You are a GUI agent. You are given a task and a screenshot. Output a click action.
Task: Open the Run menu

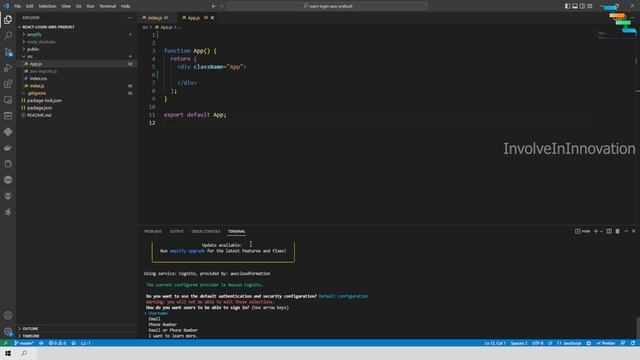90,6
